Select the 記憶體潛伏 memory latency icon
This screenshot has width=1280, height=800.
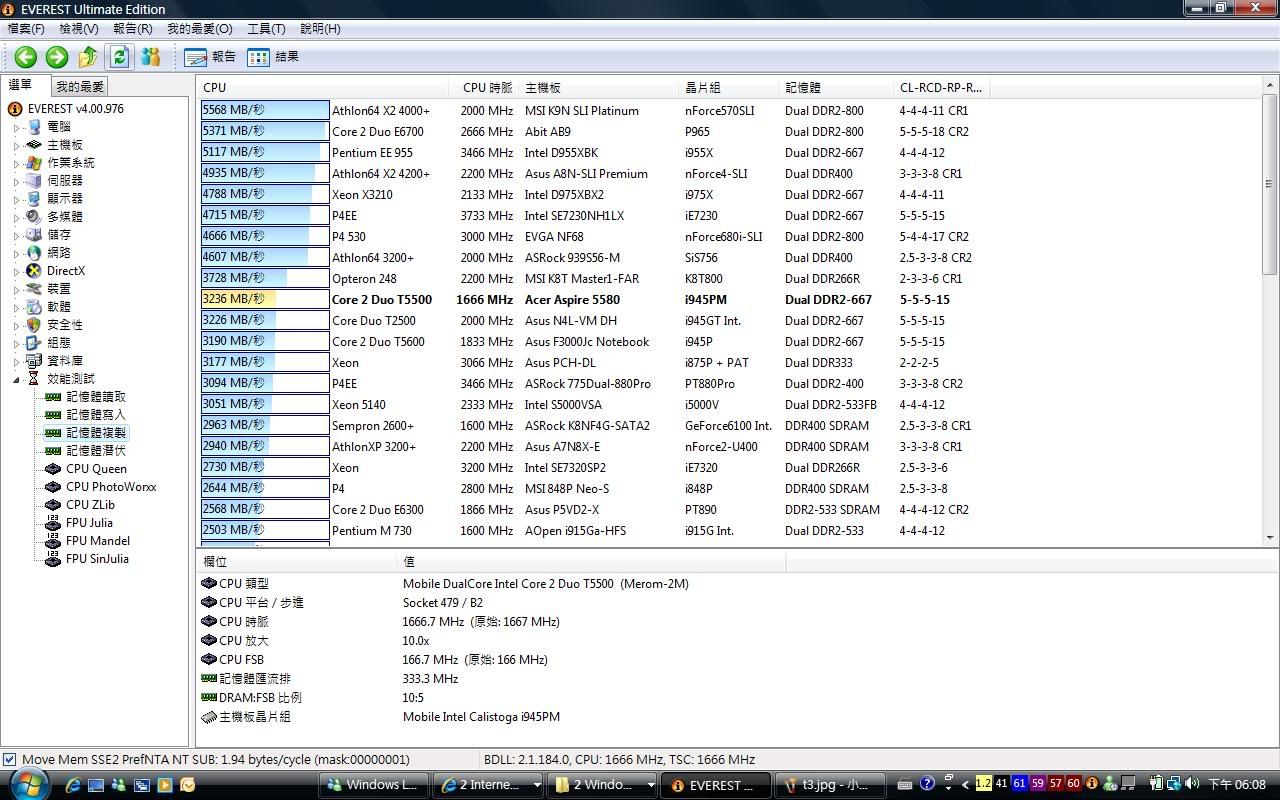tap(54, 451)
